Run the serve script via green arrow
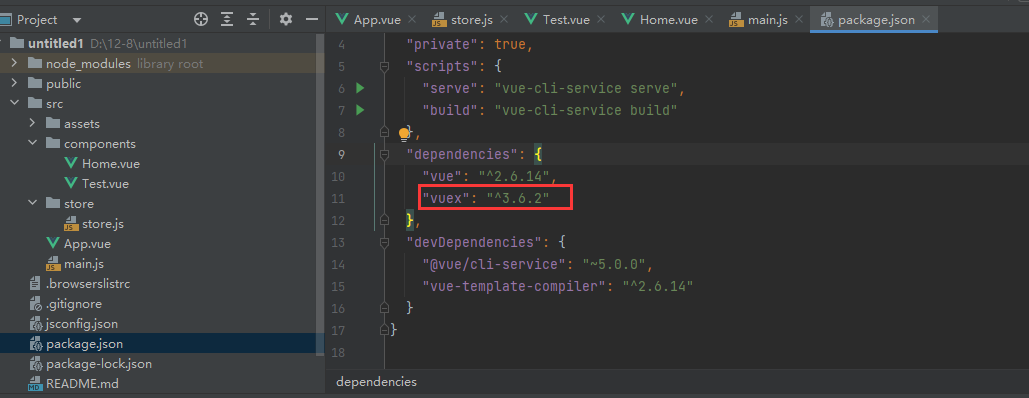The image size is (1029, 398). tap(360, 87)
